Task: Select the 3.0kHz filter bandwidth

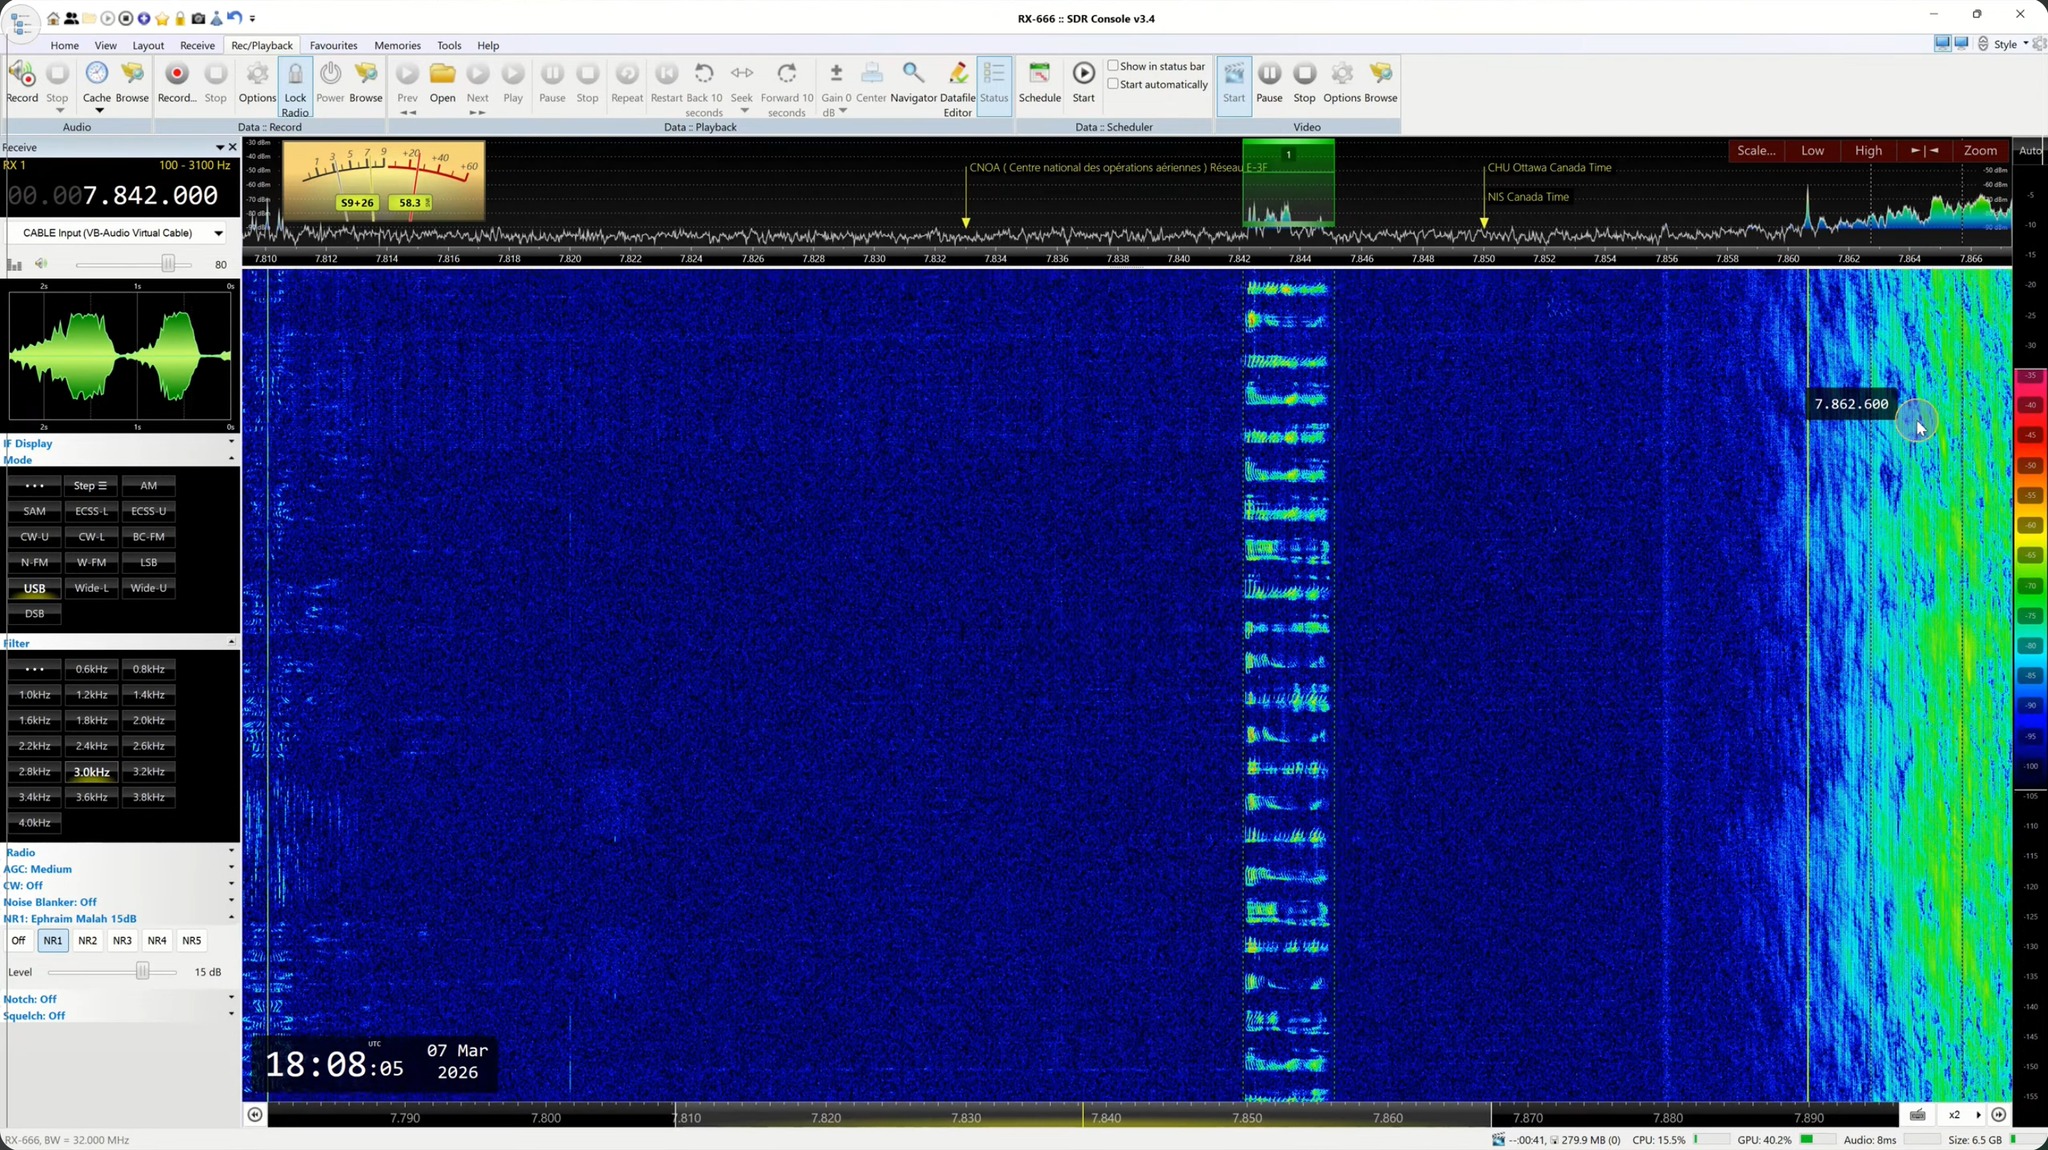Action: (x=91, y=772)
